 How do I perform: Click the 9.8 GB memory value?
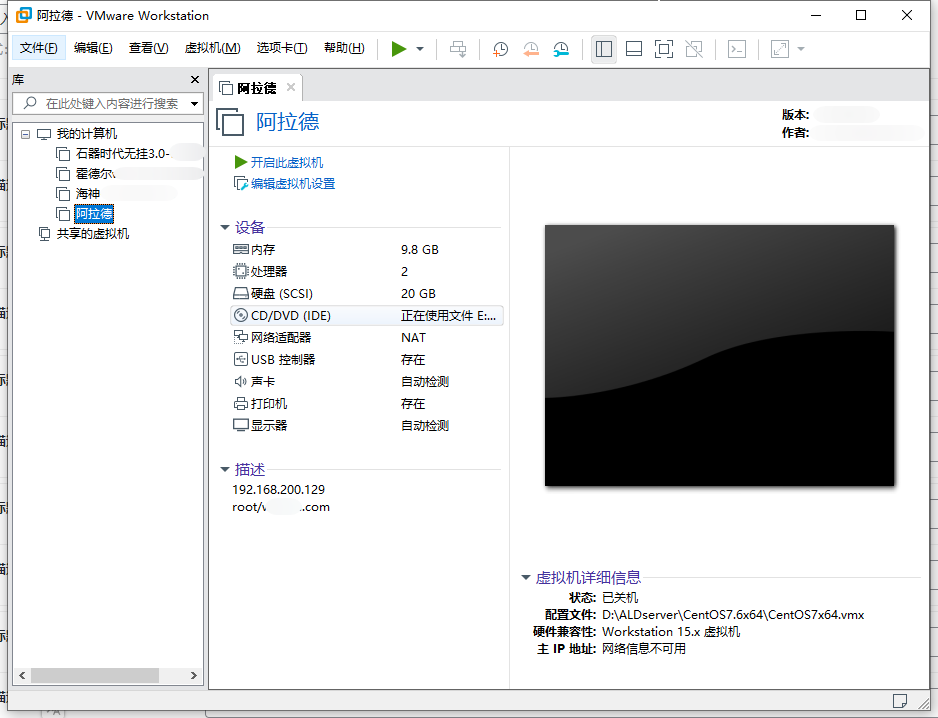pyautogui.click(x=420, y=250)
